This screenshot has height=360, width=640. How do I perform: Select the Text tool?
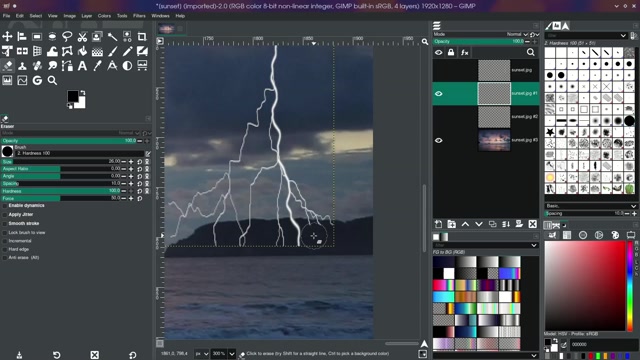click(82, 66)
